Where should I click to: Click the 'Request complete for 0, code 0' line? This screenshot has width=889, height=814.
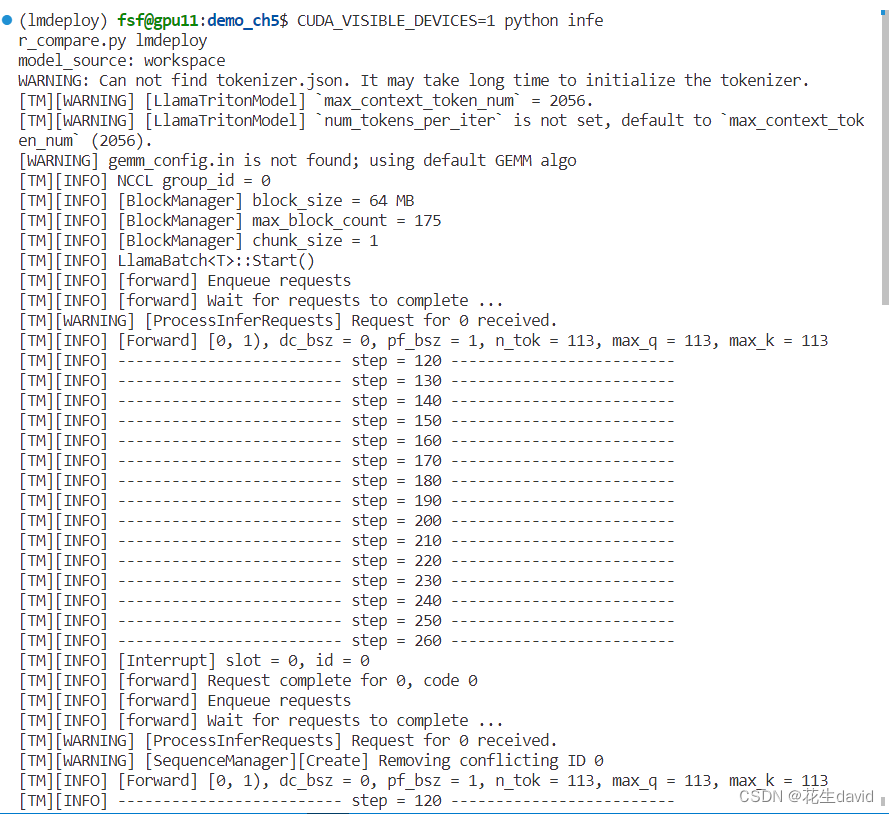[248, 681]
